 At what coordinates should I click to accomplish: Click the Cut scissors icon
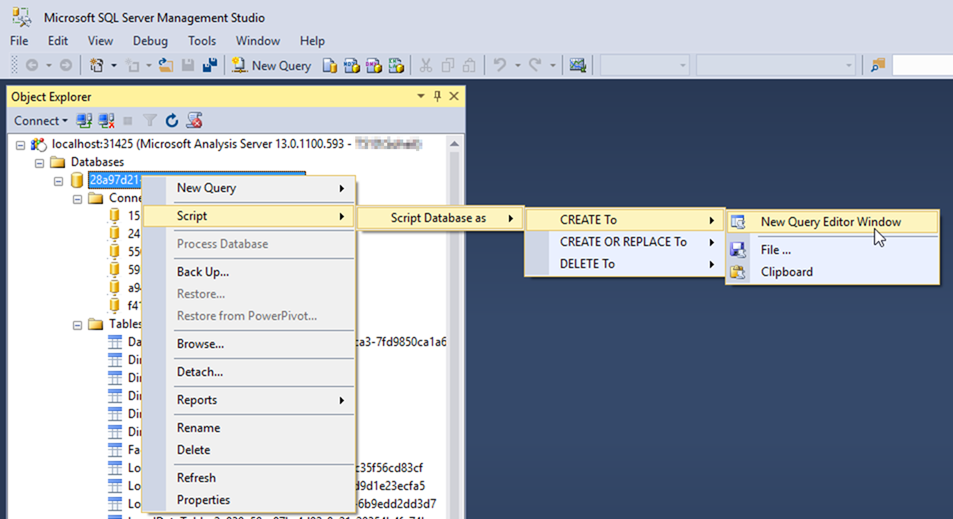[x=425, y=66]
